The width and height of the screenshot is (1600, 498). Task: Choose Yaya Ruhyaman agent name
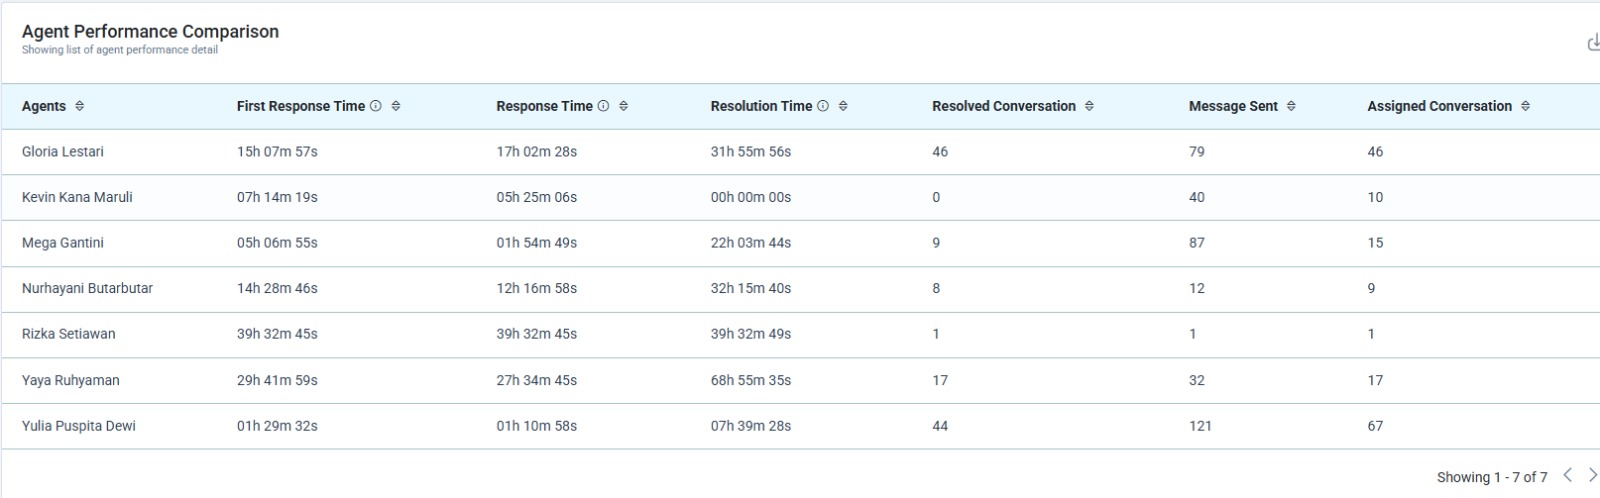[70, 380]
